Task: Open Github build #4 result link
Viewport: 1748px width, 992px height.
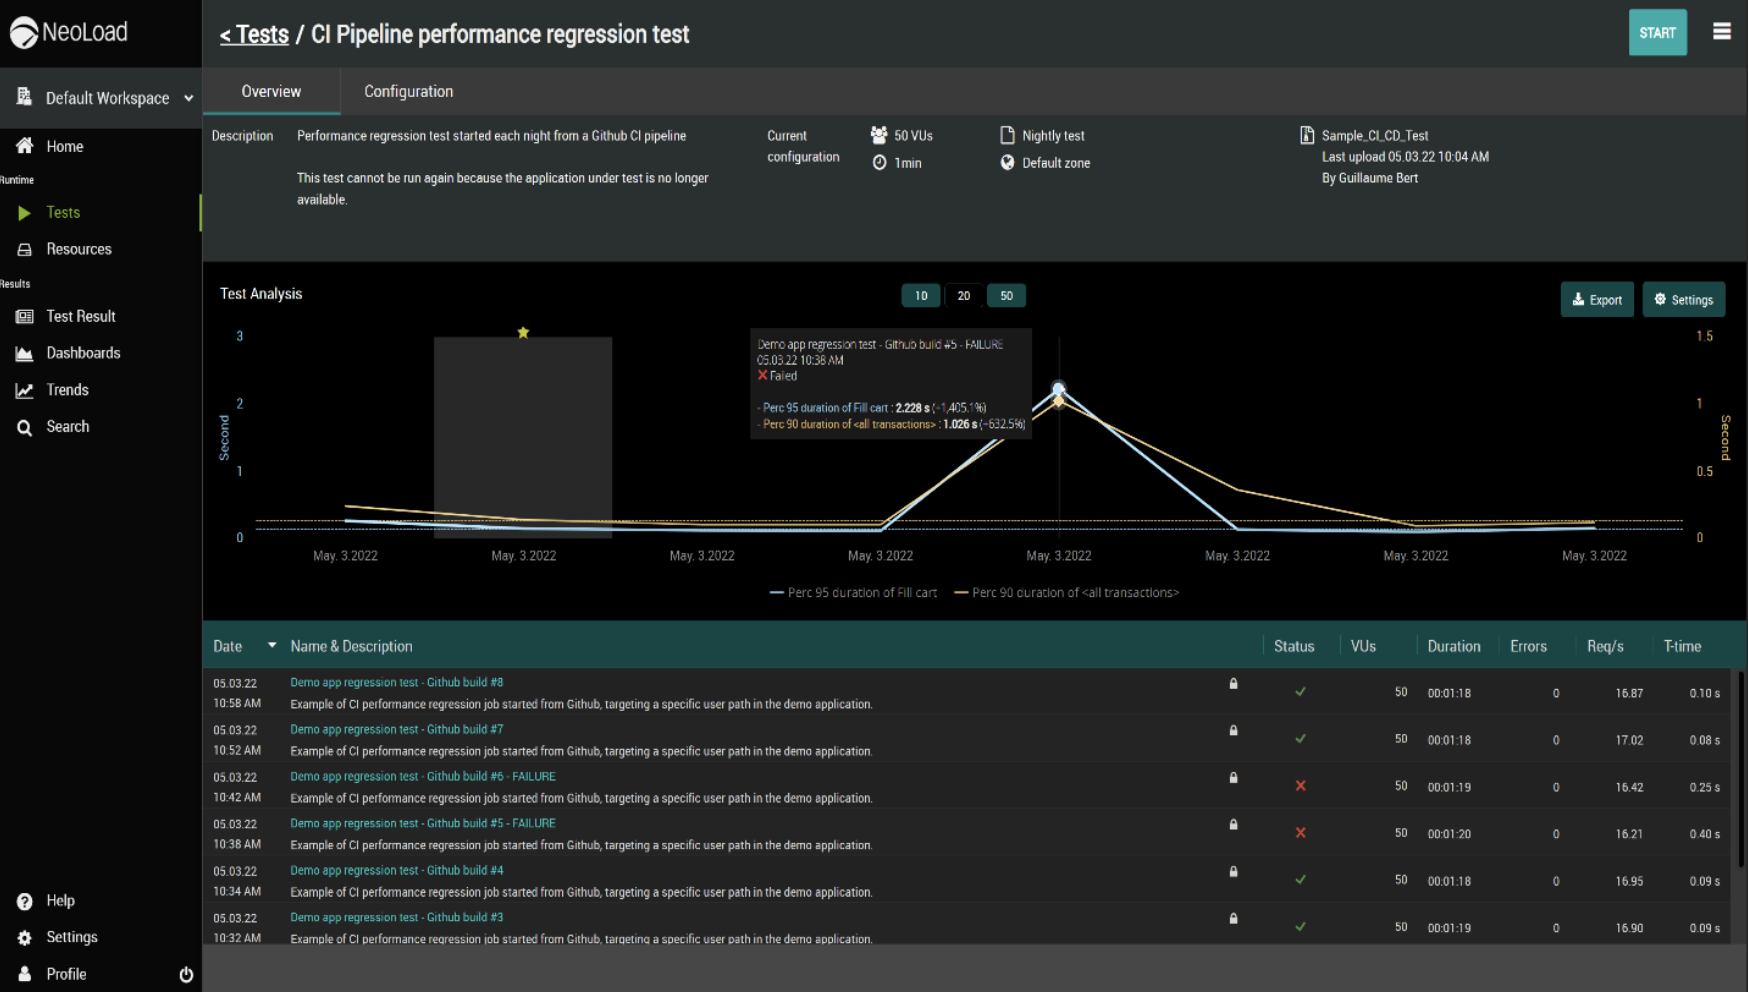Action: [x=397, y=870]
